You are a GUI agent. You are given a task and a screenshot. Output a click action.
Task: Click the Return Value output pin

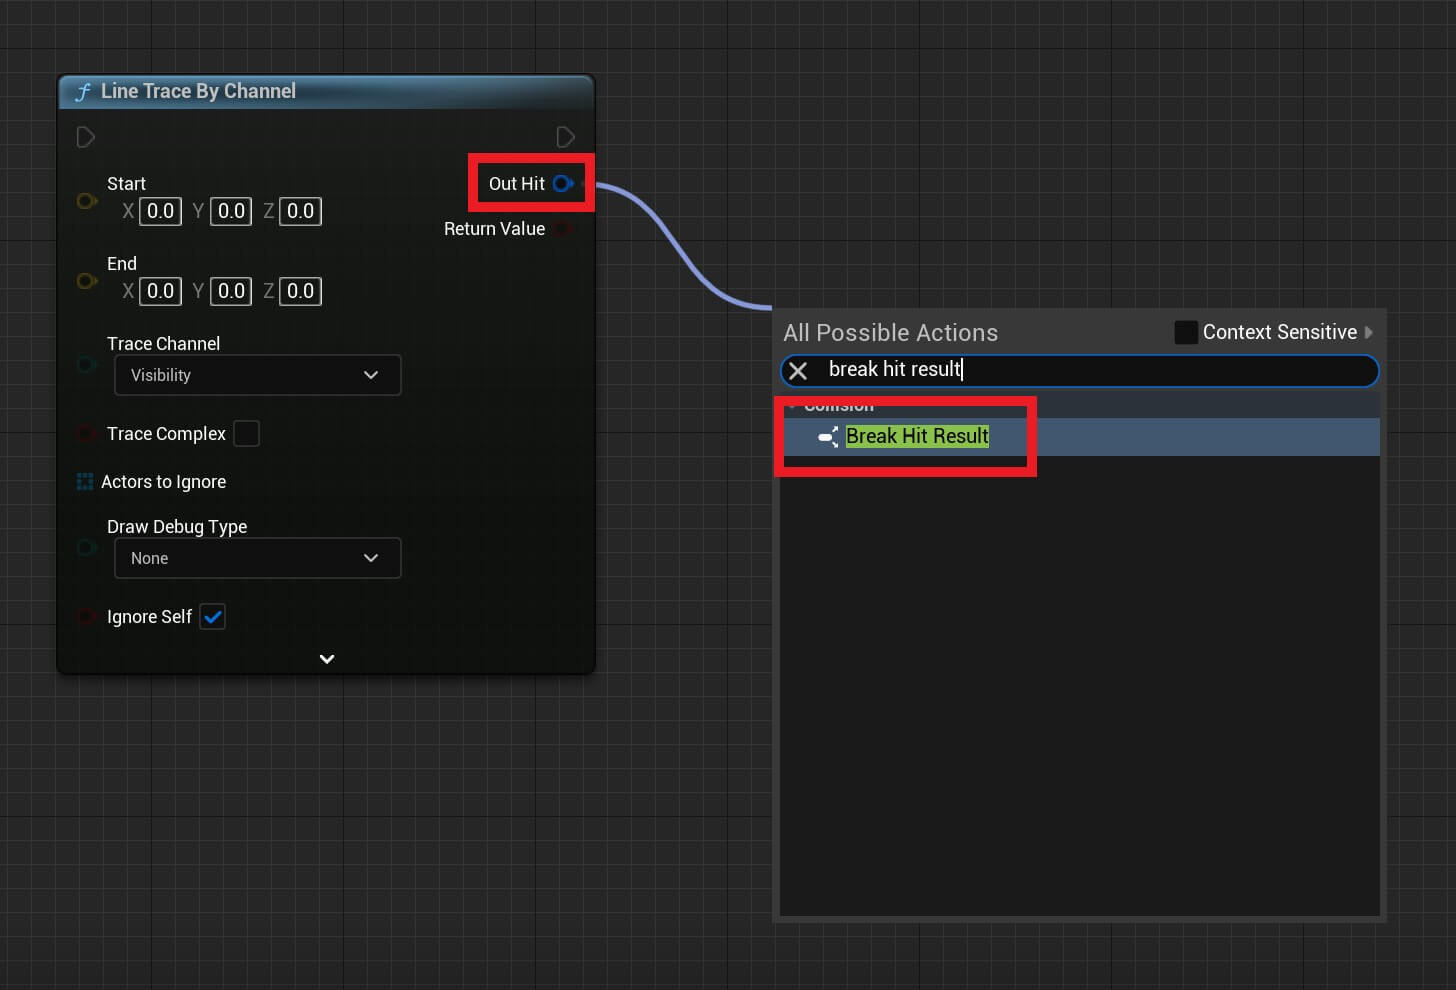pos(564,229)
